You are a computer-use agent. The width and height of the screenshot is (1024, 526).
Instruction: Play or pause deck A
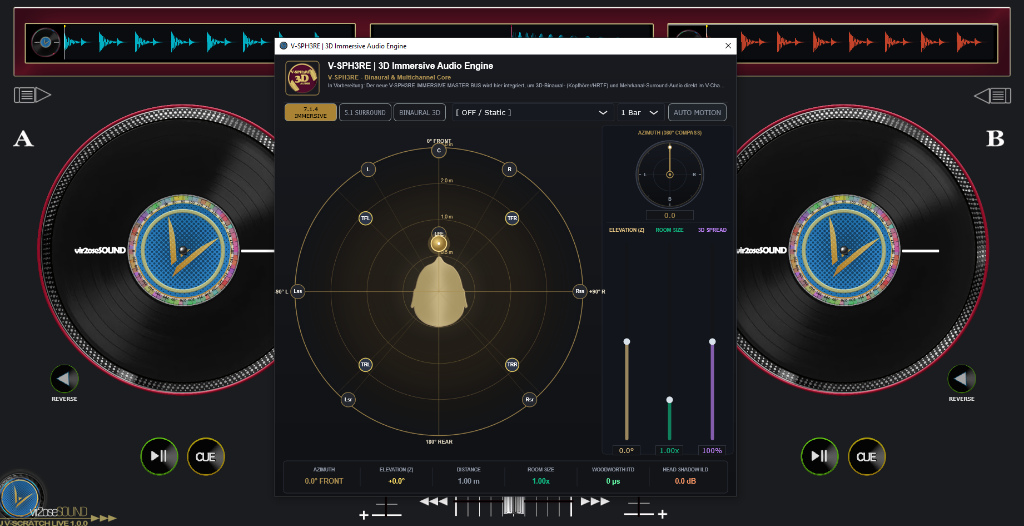(x=159, y=456)
